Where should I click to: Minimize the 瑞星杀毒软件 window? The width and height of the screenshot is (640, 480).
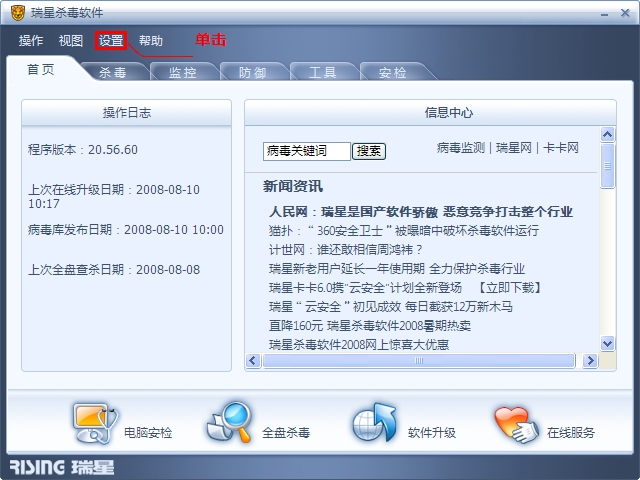tap(604, 14)
